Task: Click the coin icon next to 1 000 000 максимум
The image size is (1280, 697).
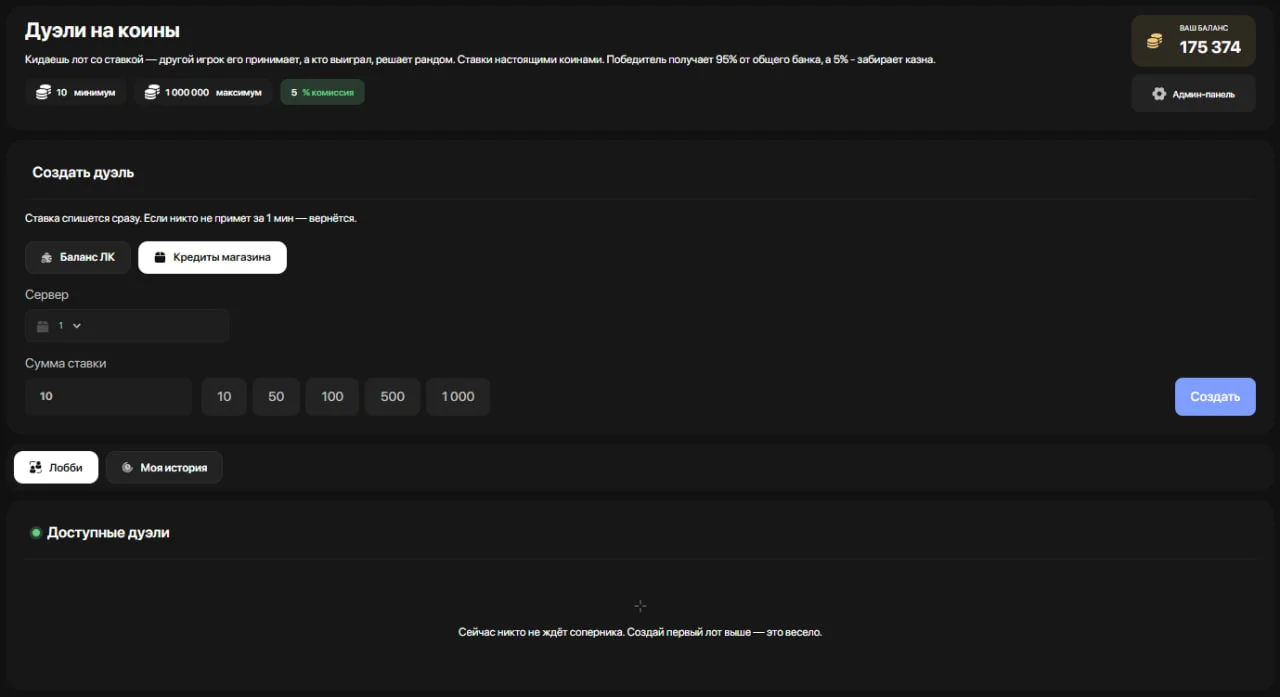Action: (152, 92)
